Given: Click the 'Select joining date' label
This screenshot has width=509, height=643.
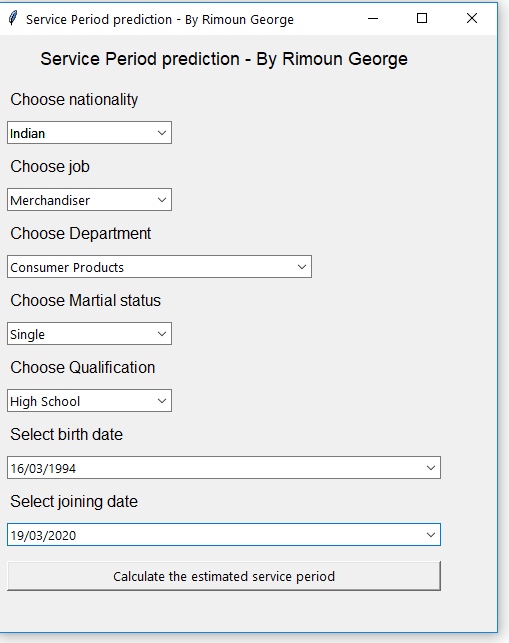Looking at the screenshot, I should coord(74,502).
